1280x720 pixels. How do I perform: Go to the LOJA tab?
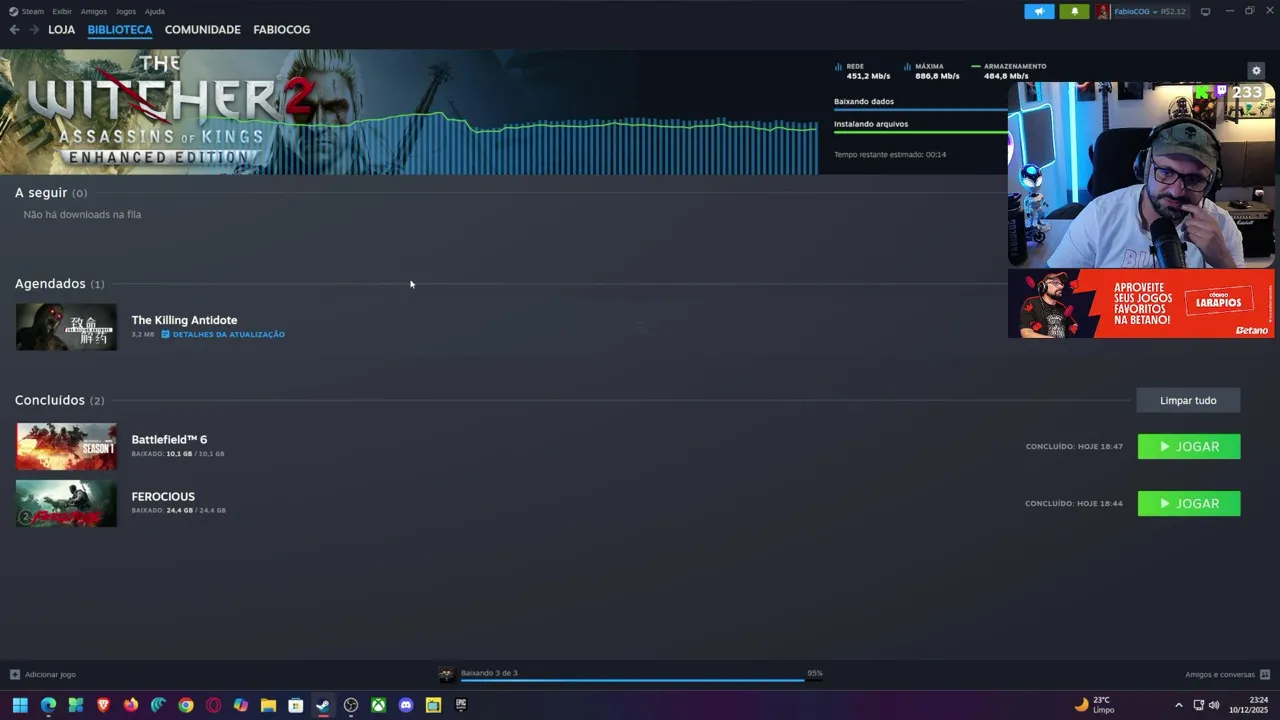(62, 30)
